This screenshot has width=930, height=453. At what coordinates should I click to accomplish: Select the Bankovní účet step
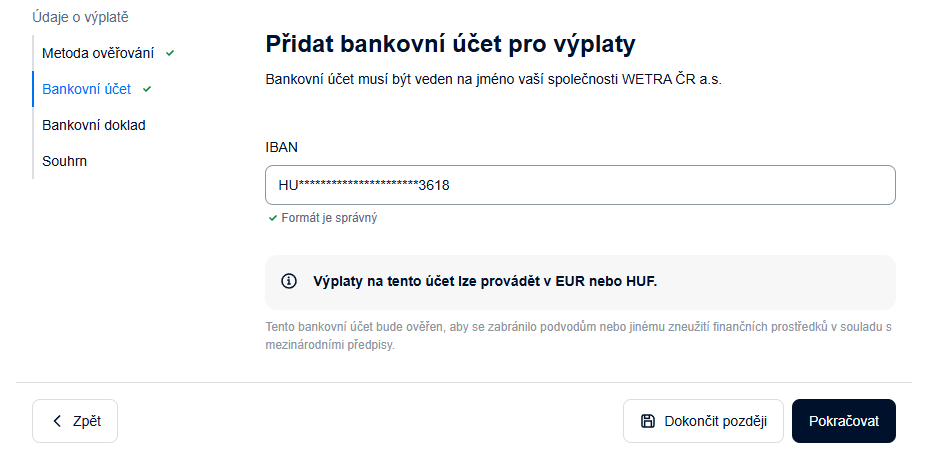[x=86, y=89]
